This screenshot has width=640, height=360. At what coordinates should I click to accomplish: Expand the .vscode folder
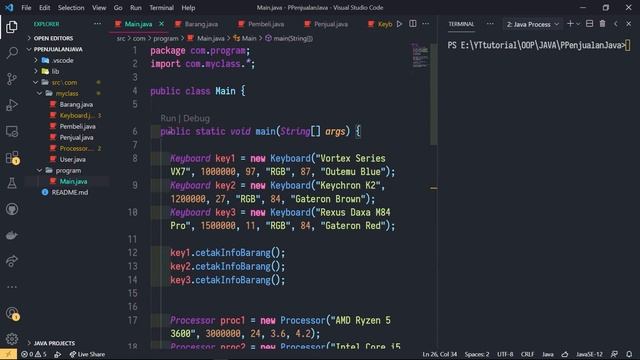[62, 60]
